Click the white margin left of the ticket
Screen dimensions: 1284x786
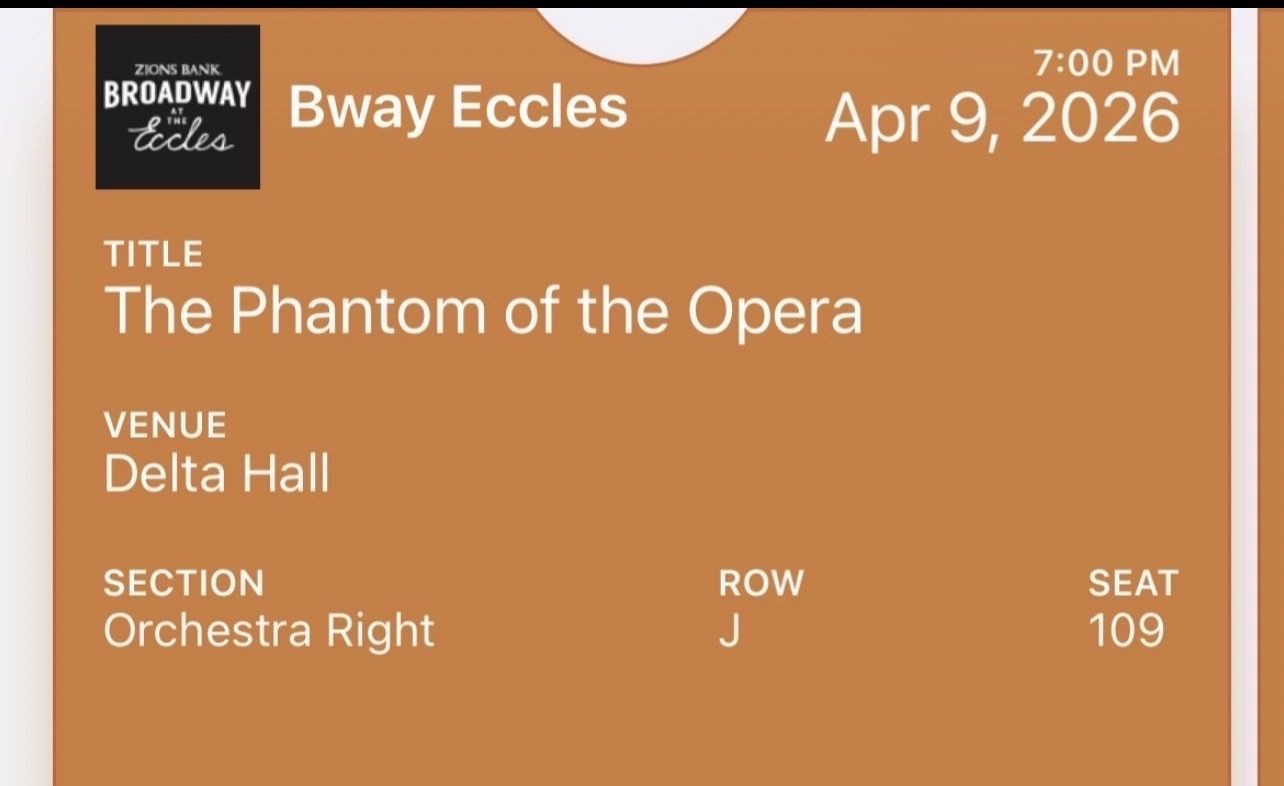tap(25, 400)
